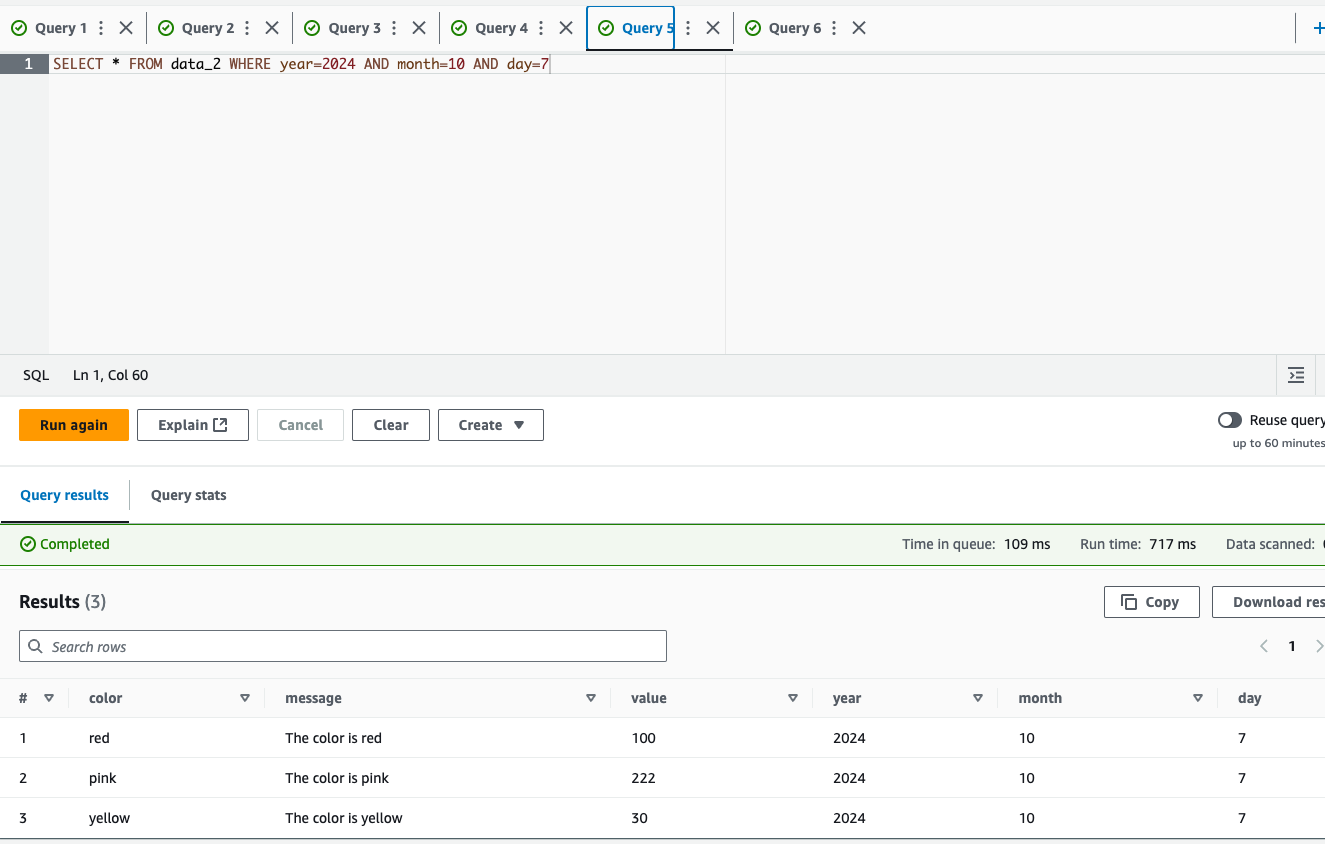
Task: Select the cell 'The color is pink'
Action: 337,778
